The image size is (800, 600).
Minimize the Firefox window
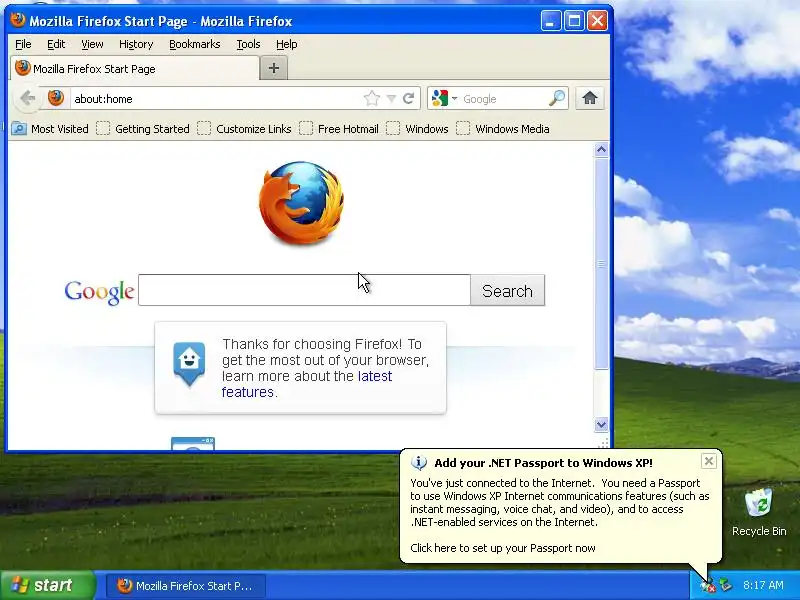click(x=551, y=21)
